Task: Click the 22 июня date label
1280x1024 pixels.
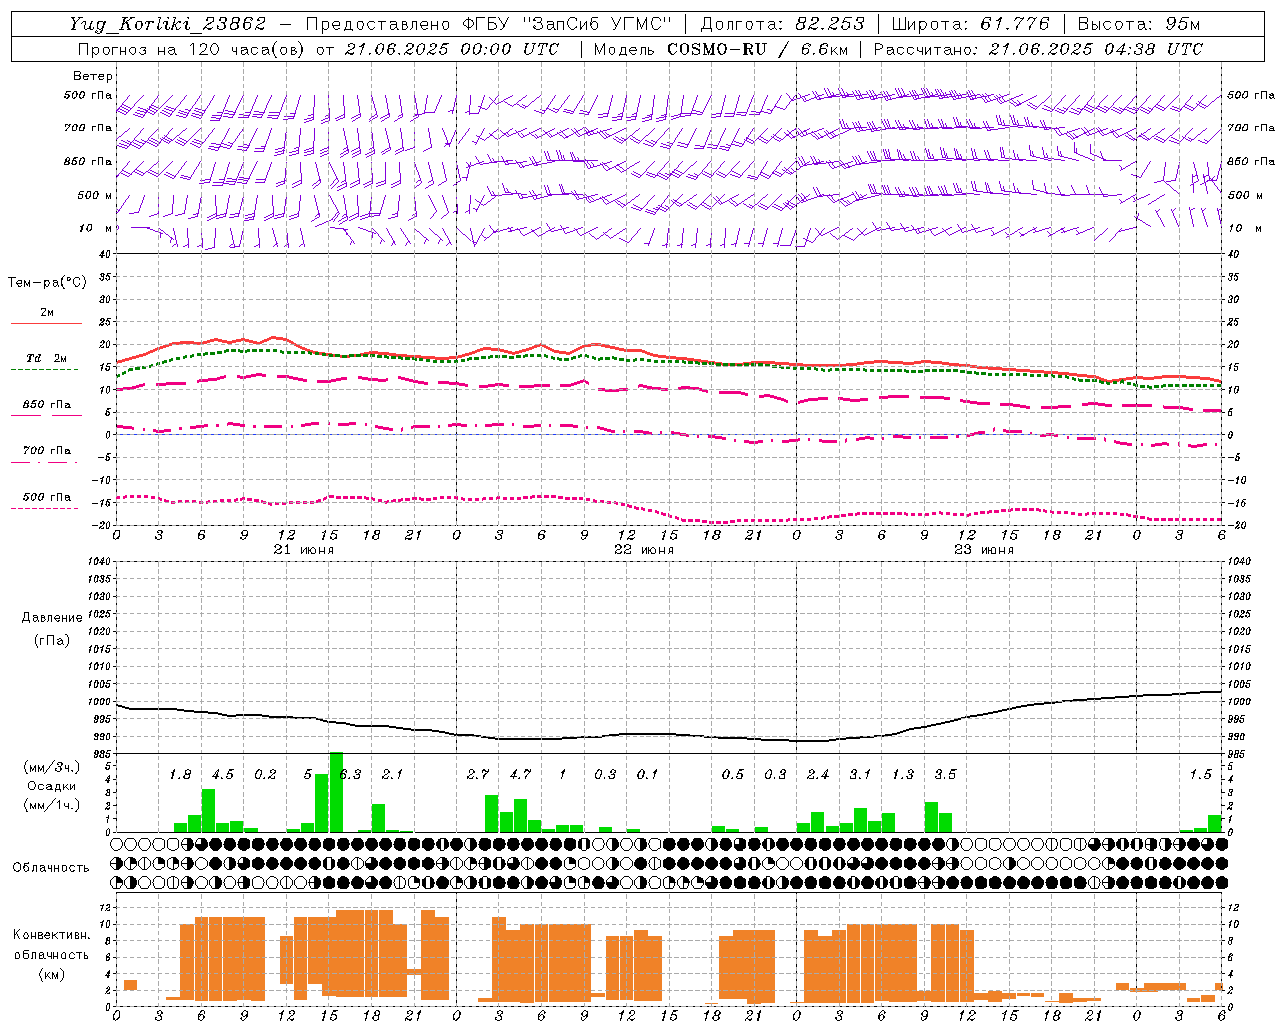Action: tap(644, 550)
